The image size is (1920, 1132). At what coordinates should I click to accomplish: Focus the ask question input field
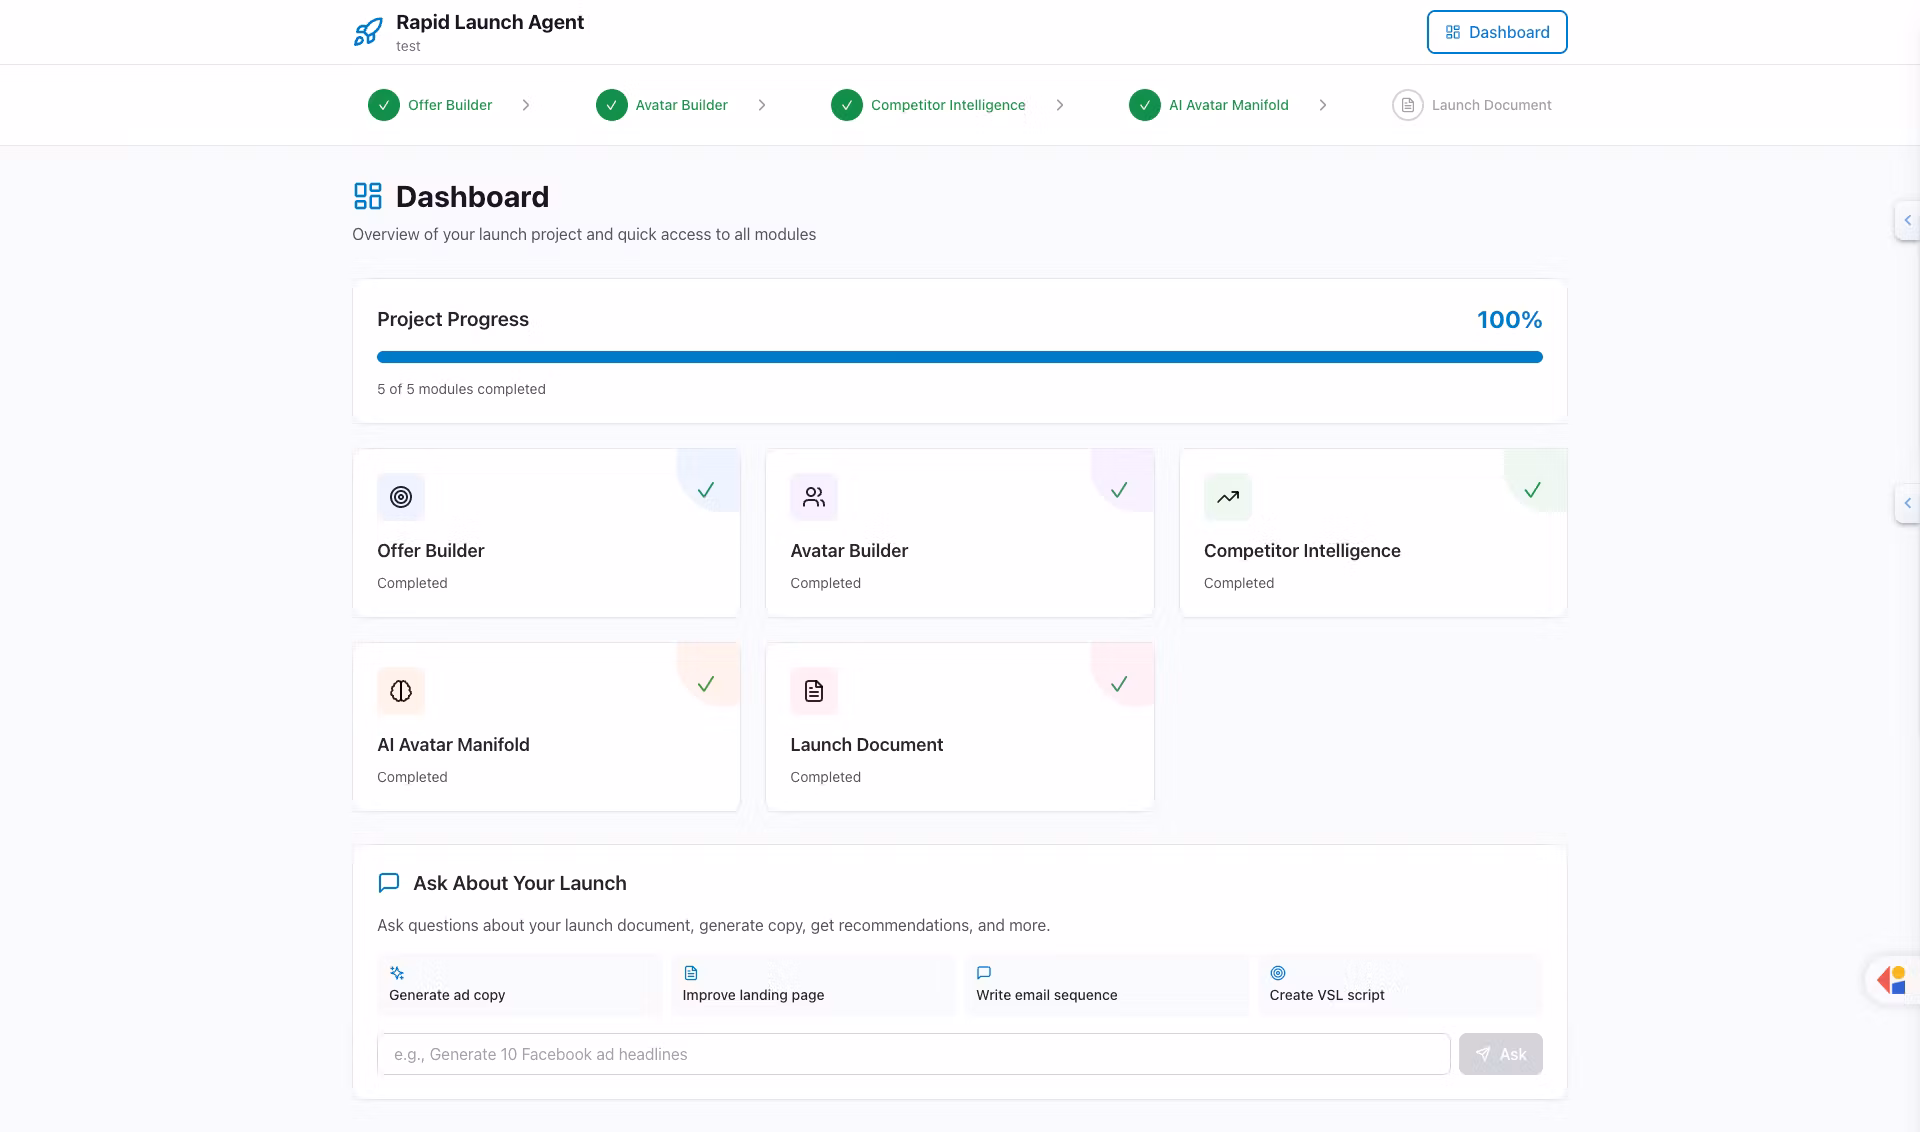click(x=913, y=1054)
